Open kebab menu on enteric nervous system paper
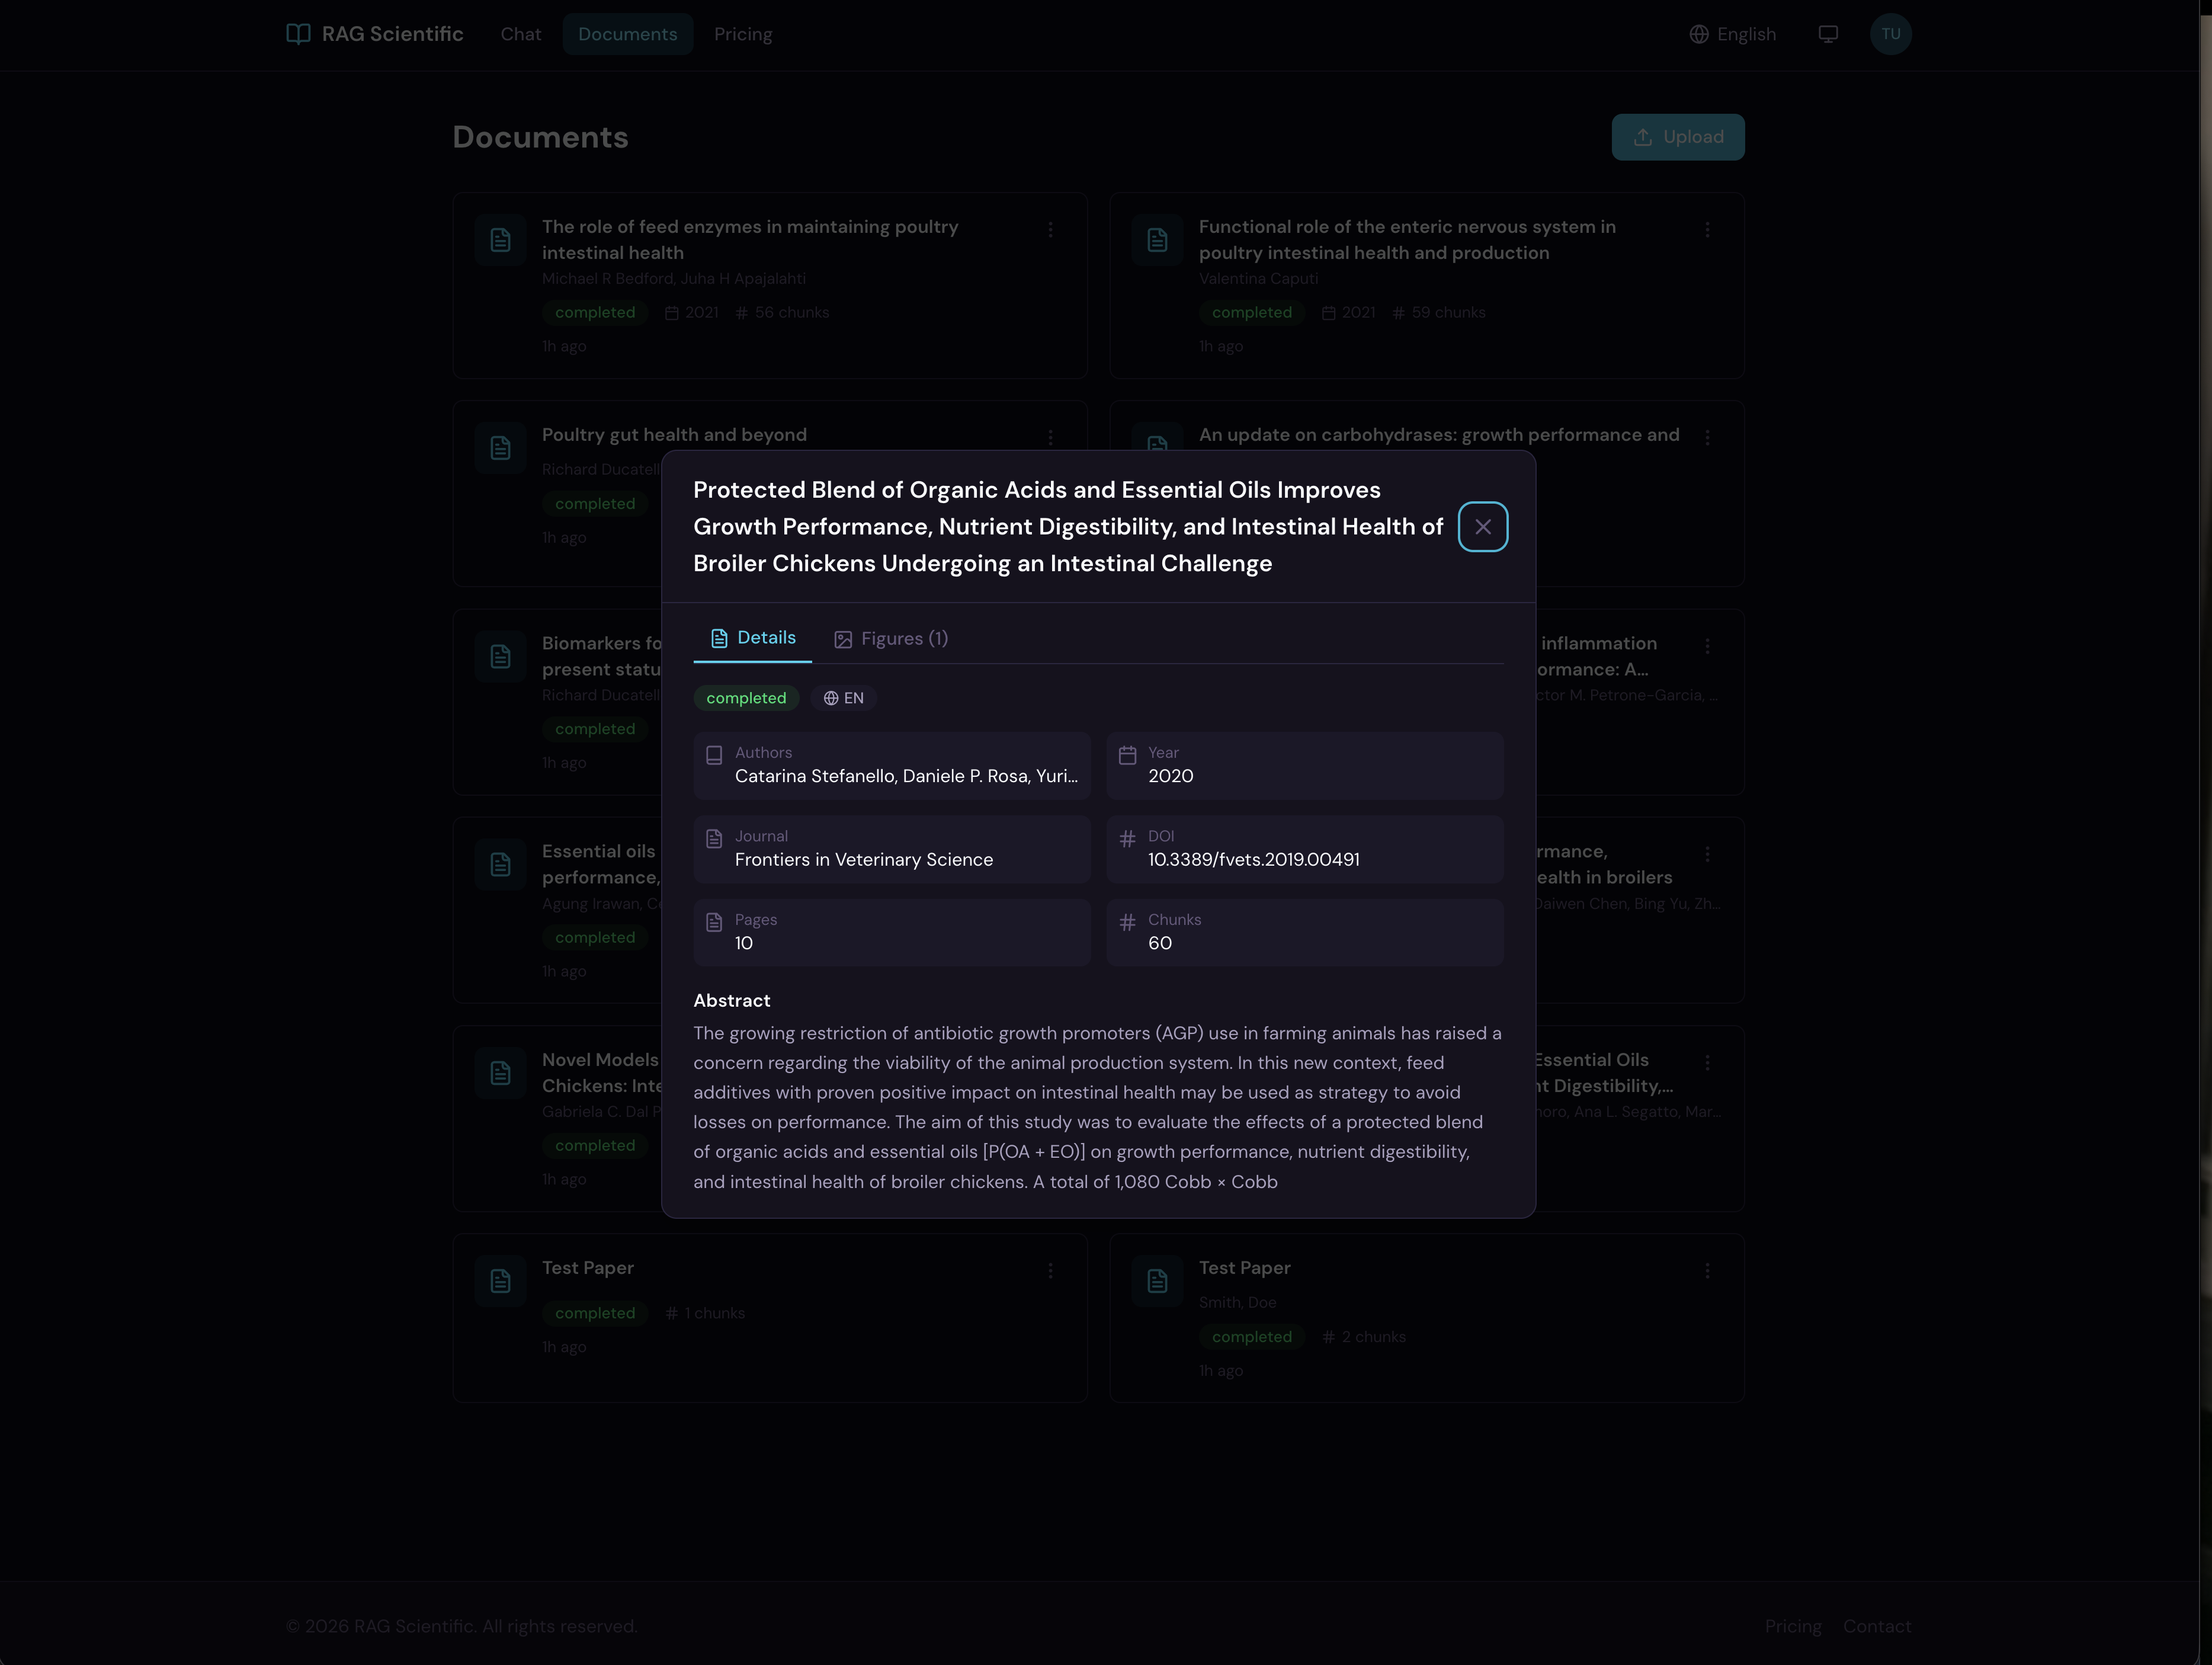 (x=1707, y=230)
